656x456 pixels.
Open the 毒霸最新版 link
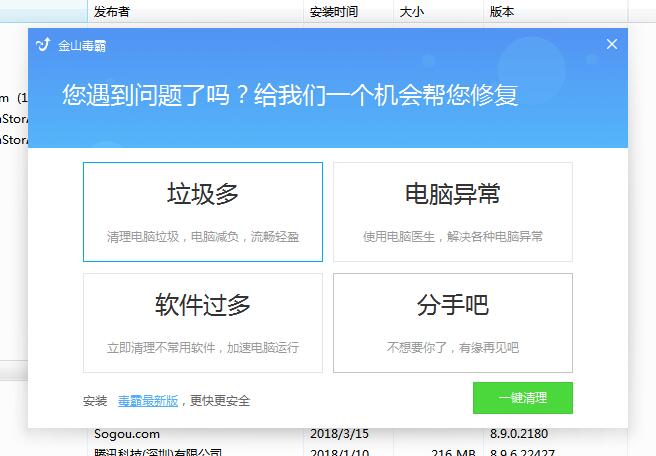(148, 401)
